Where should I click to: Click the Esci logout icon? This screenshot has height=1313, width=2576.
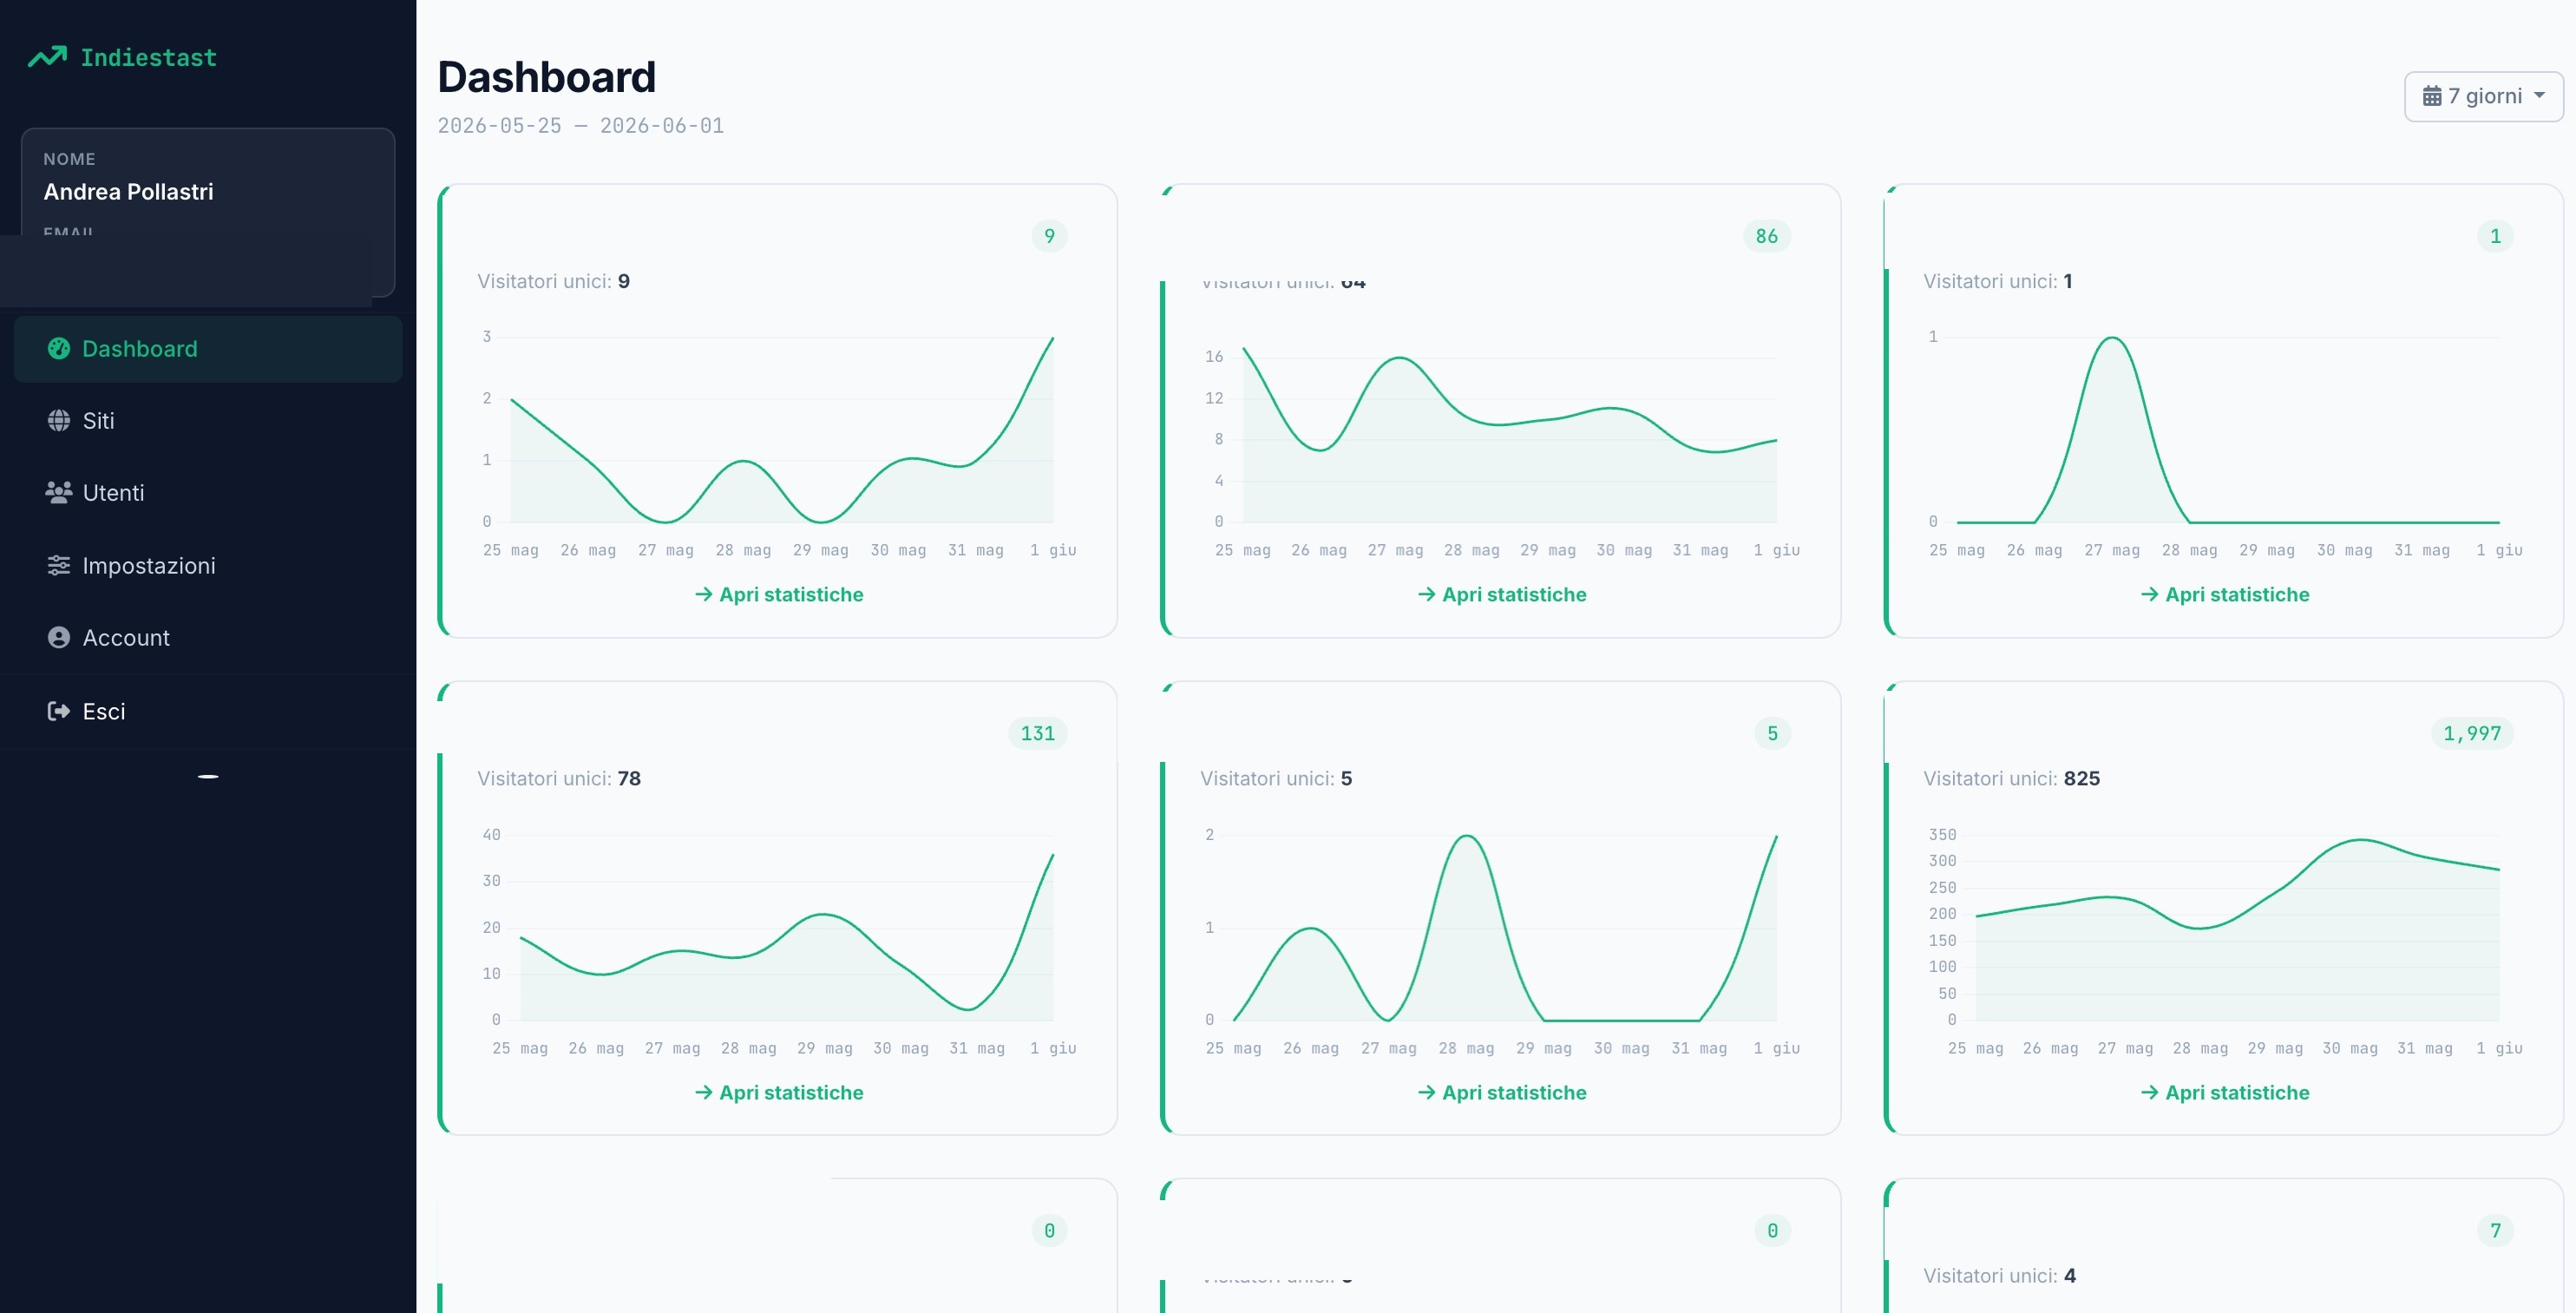(59, 711)
